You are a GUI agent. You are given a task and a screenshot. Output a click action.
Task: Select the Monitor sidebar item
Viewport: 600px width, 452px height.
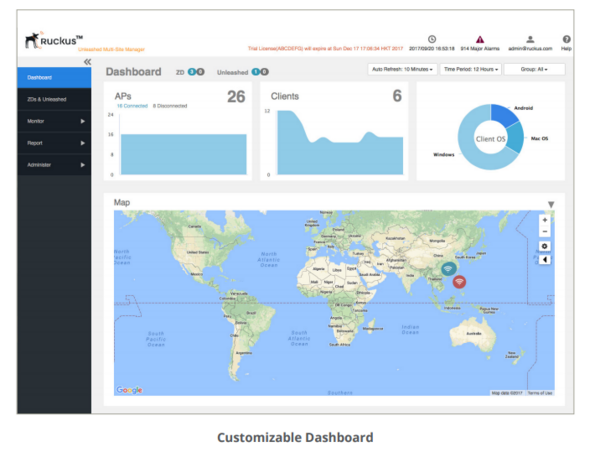pos(54,121)
